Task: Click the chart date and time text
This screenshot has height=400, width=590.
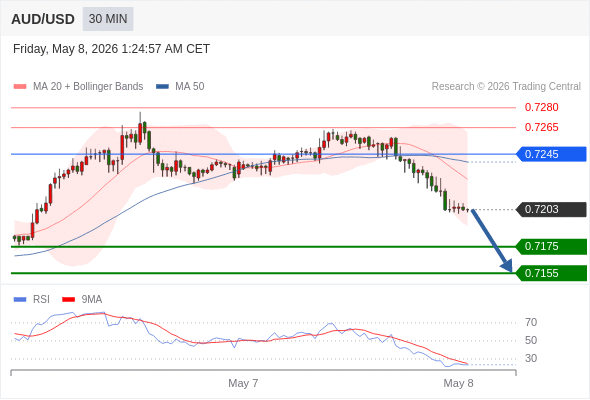Action: coord(111,49)
